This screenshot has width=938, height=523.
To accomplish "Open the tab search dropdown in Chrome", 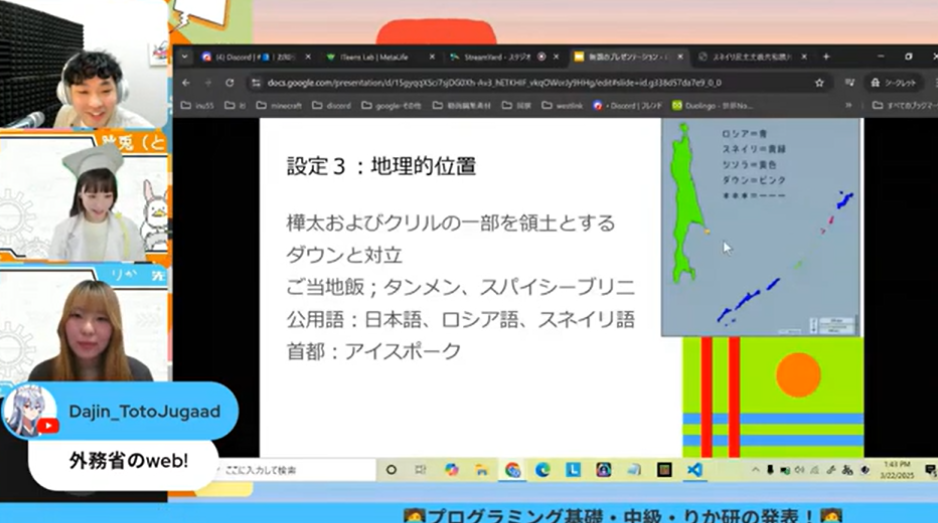I will coord(185,57).
